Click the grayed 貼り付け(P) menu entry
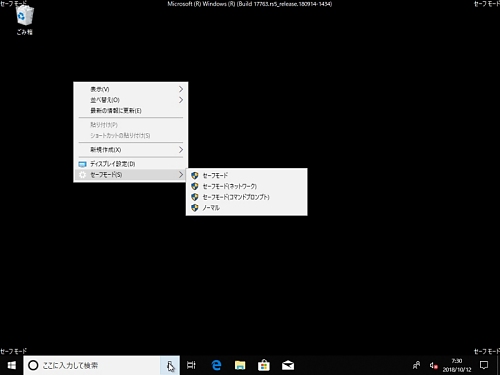The width and height of the screenshot is (500, 375). click(x=131, y=125)
